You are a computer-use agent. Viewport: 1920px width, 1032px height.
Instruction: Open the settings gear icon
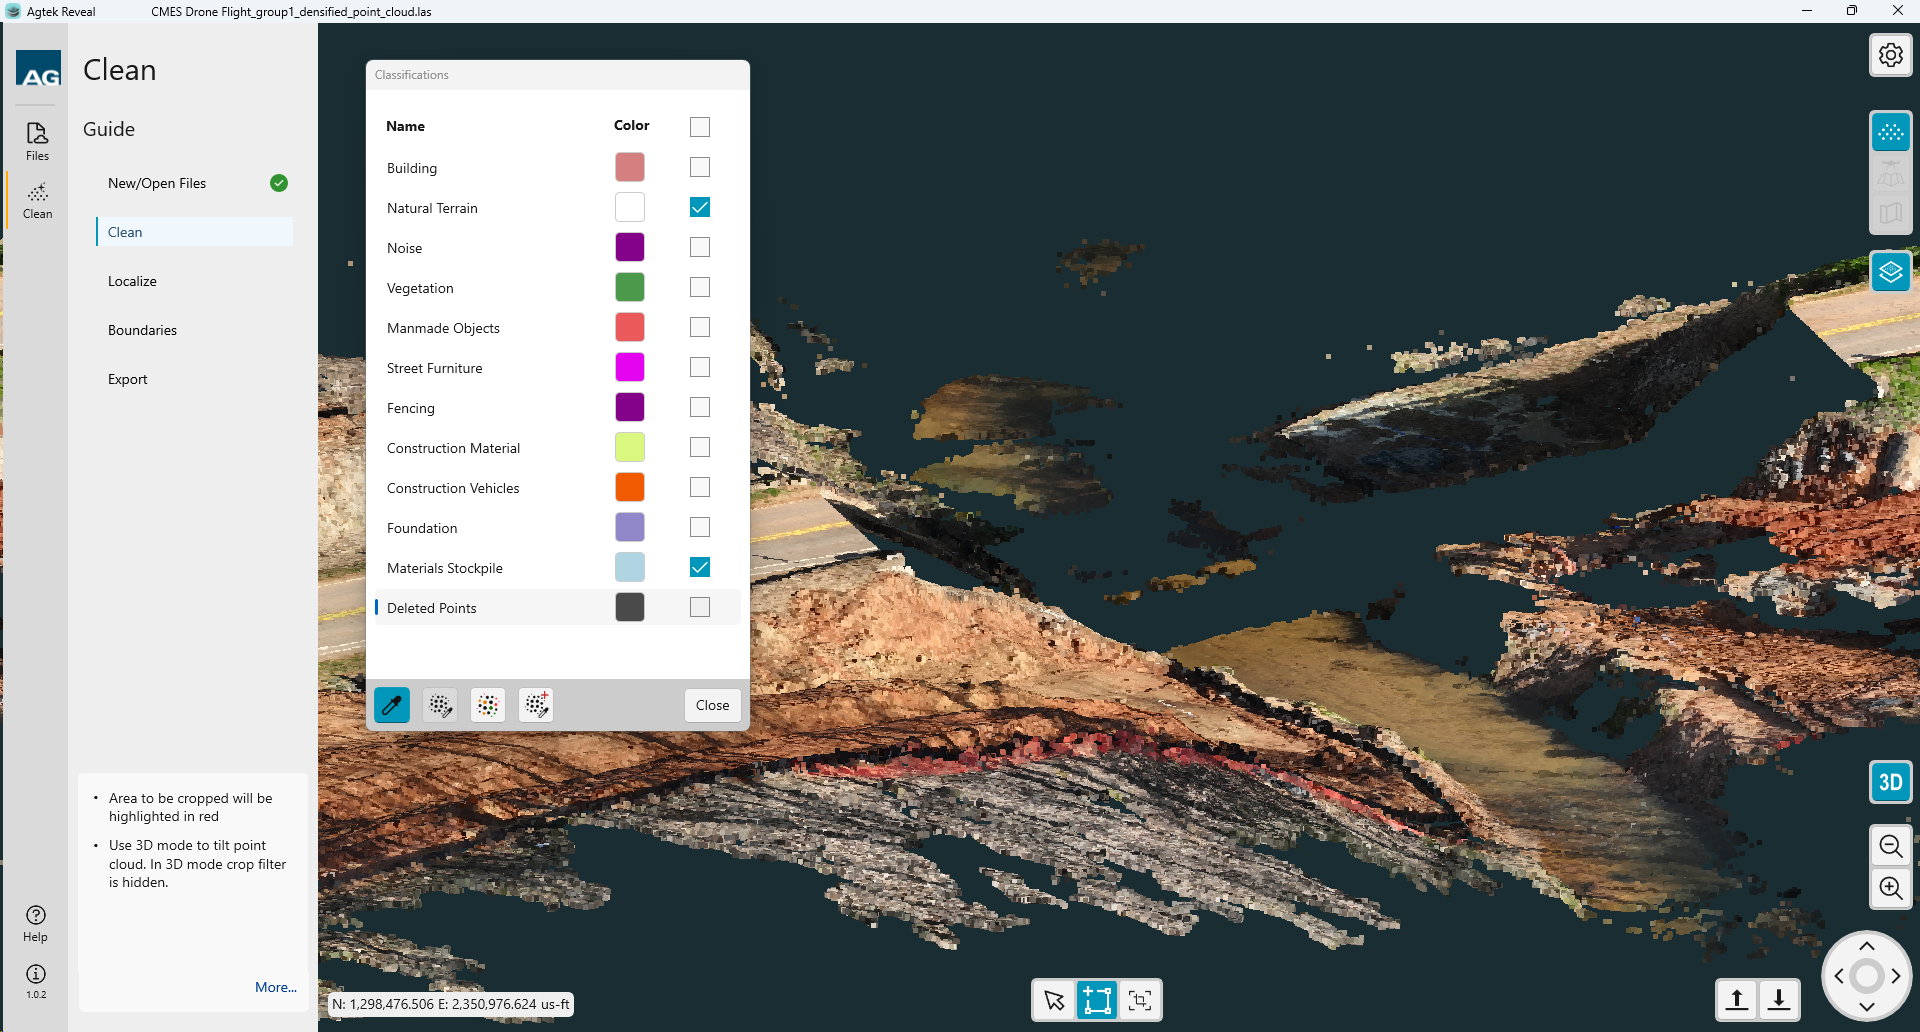[1890, 55]
